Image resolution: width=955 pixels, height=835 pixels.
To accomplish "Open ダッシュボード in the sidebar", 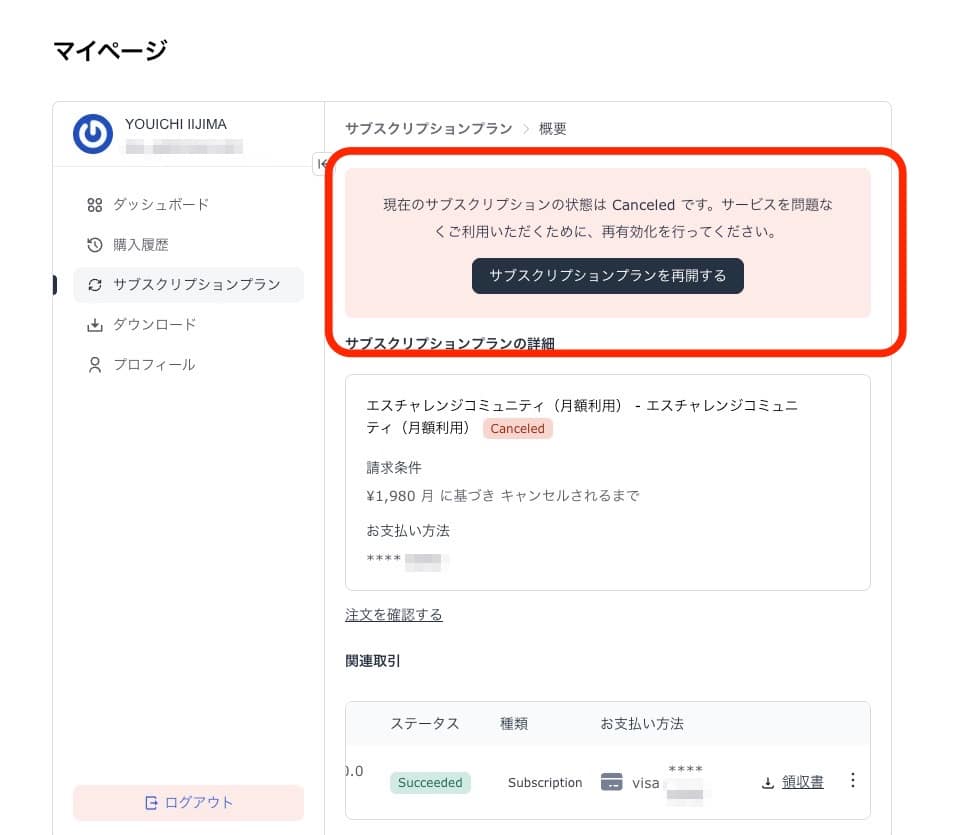I will pos(188,205).
